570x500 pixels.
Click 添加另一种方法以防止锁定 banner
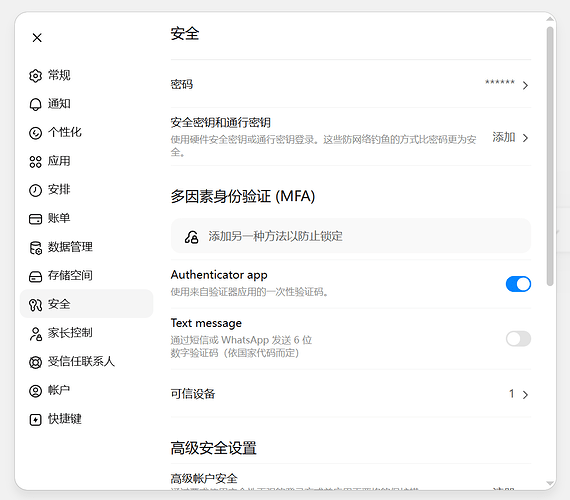(x=351, y=236)
